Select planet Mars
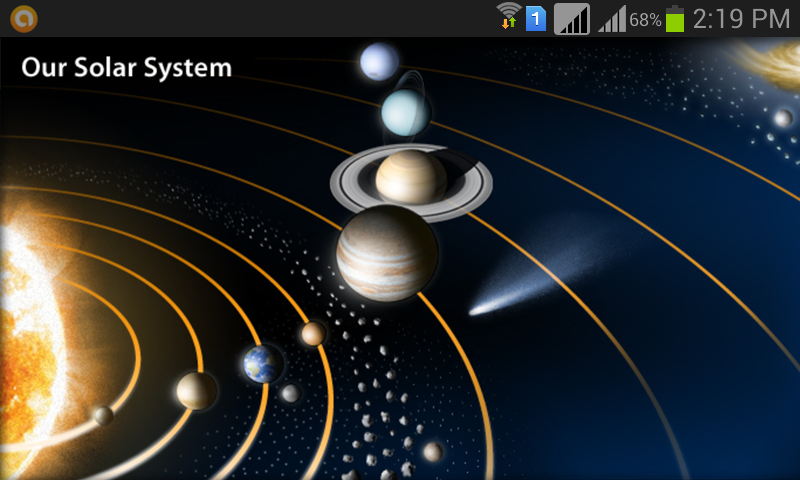This screenshot has height=480, width=800. click(x=313, y=334)
